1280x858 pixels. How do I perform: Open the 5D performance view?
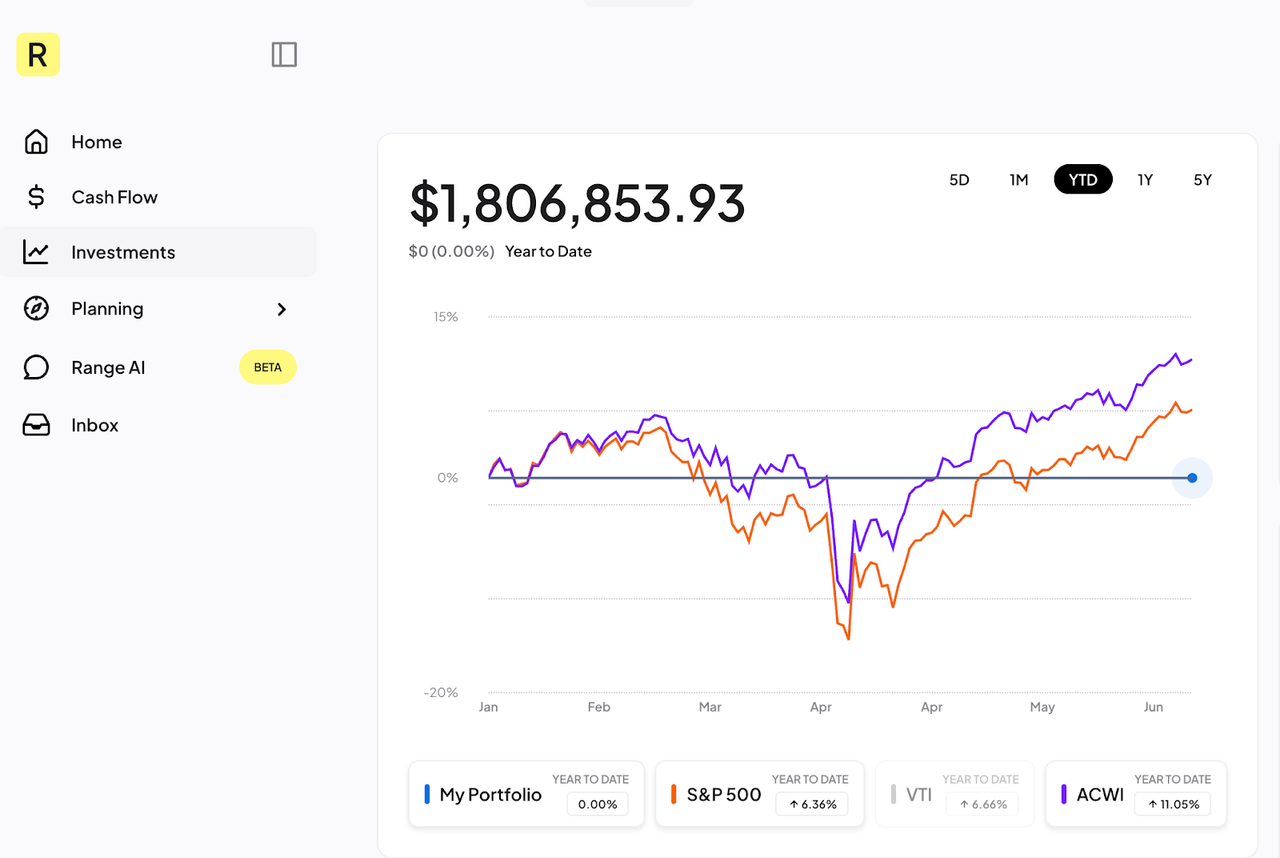tap(959, 179)
